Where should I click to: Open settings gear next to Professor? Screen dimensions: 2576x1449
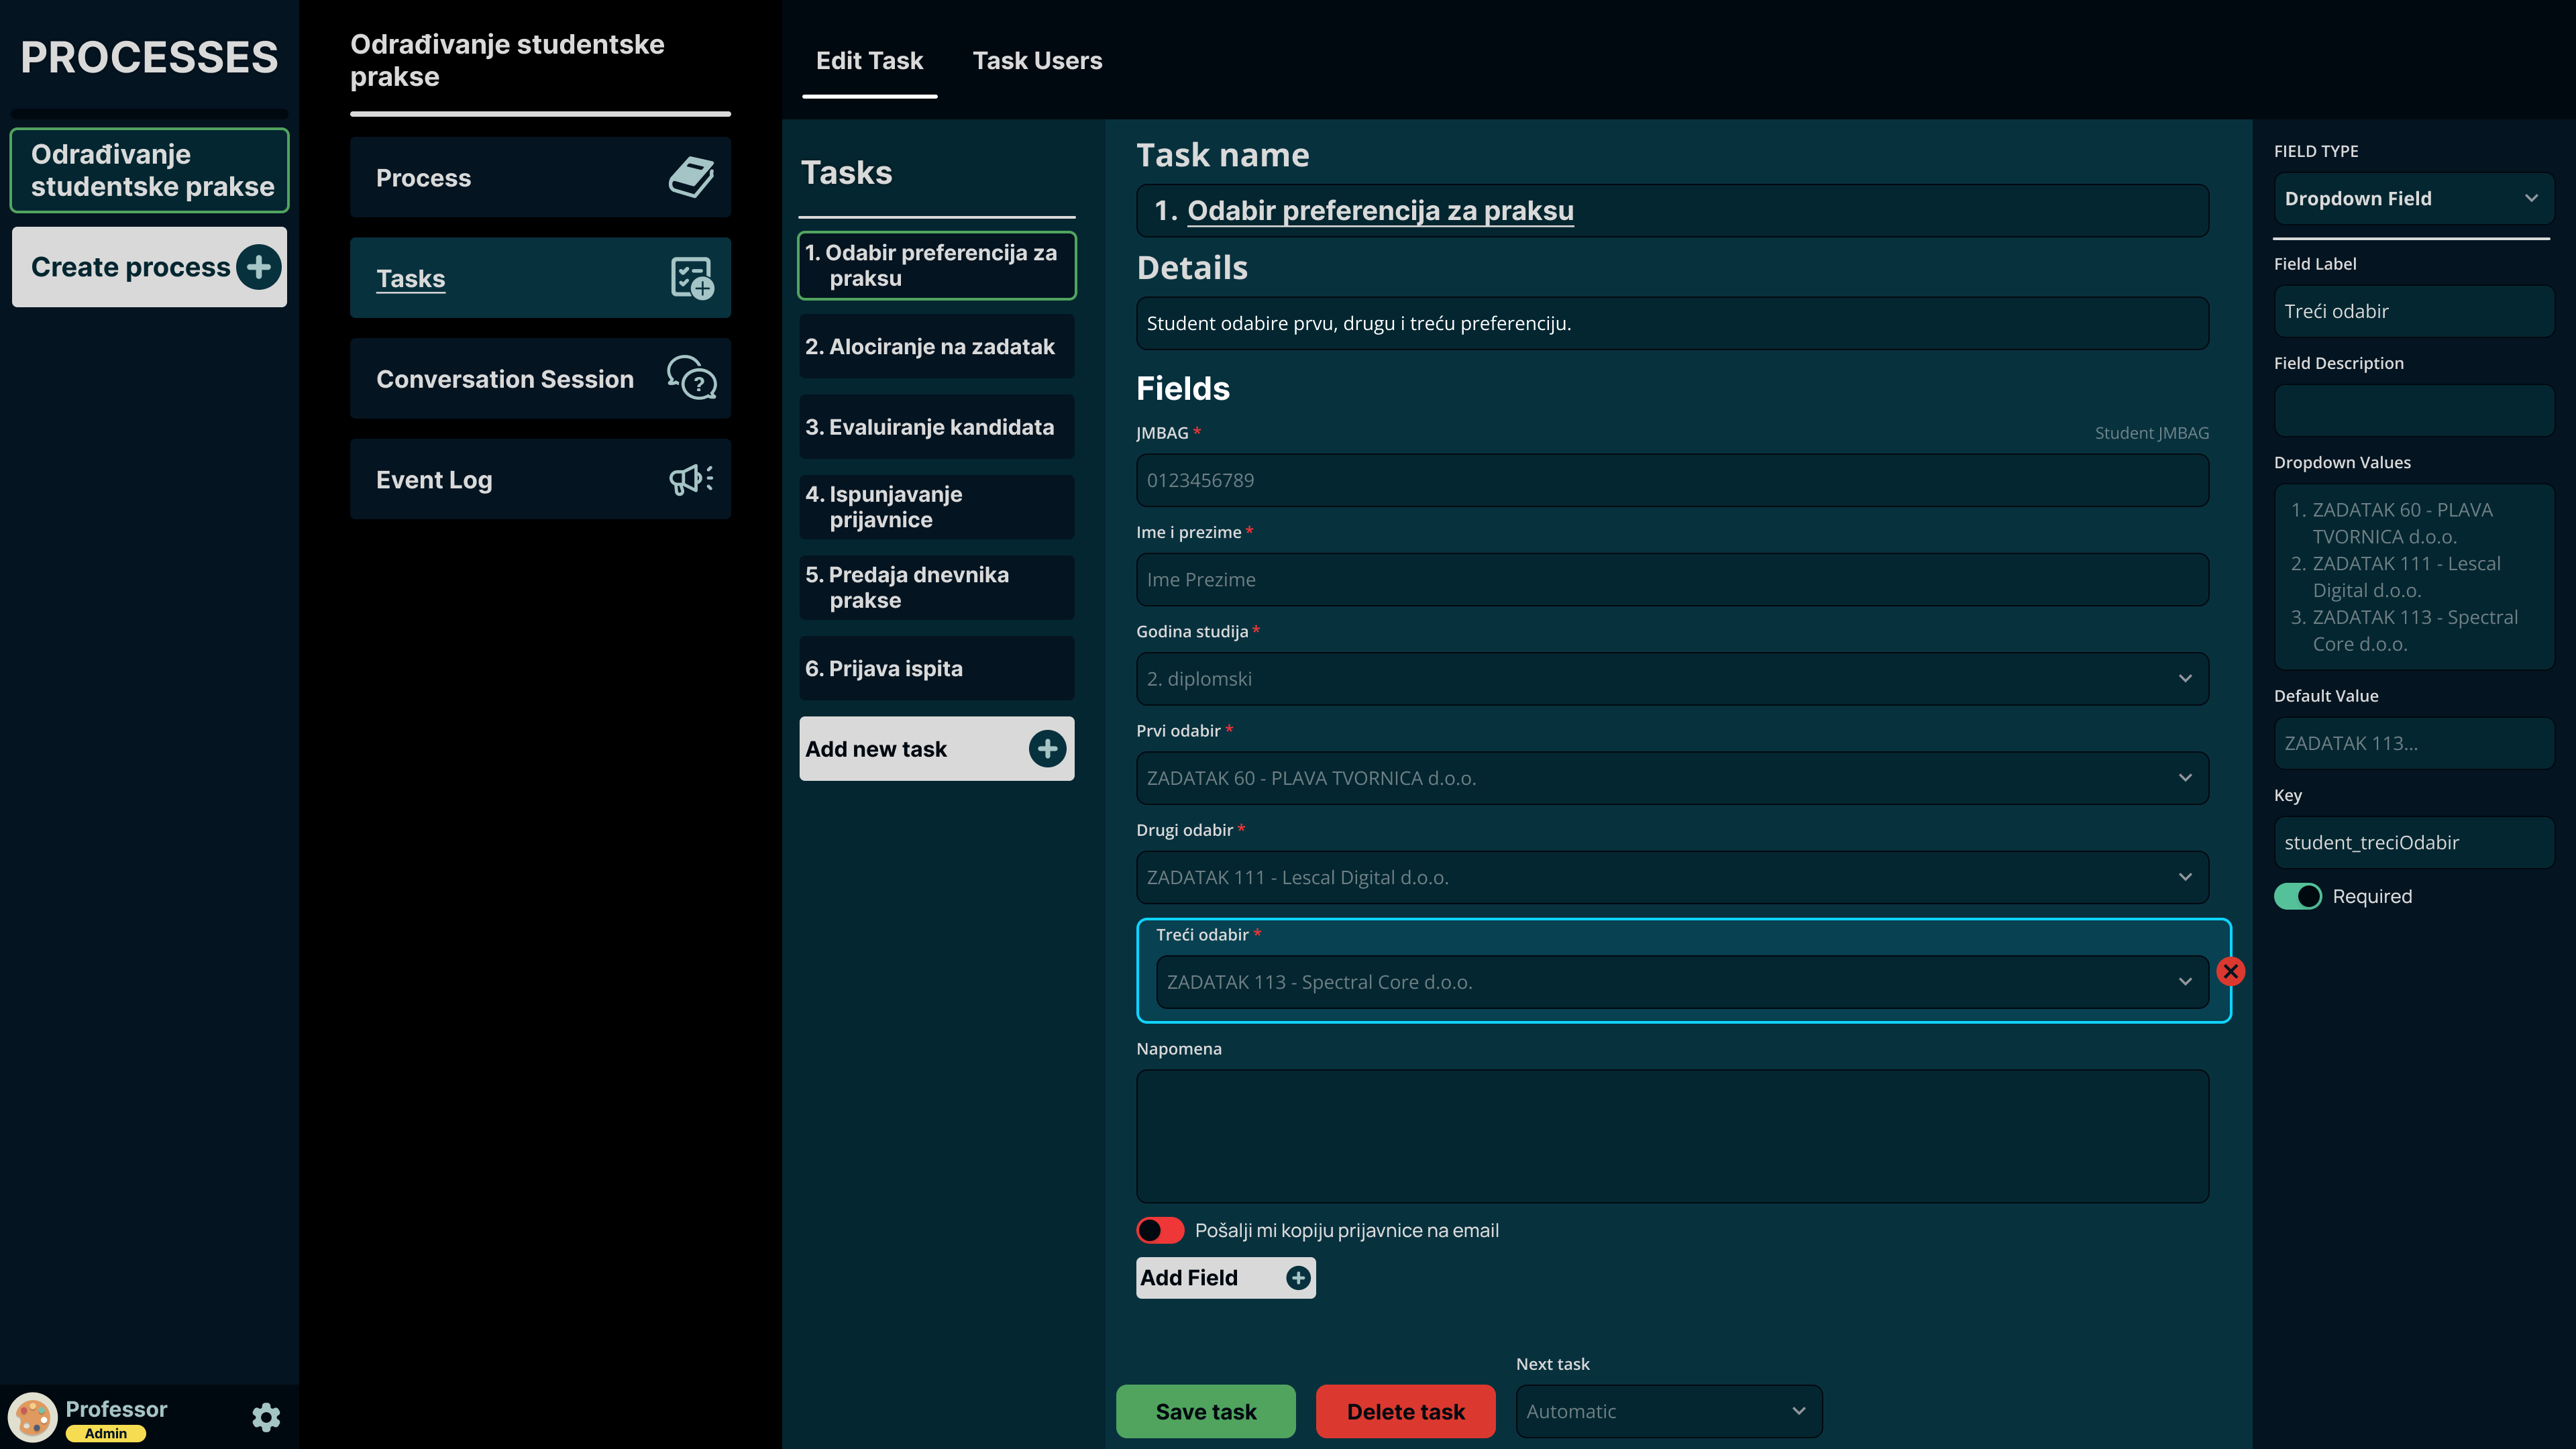pyautogui.click(x=266, y=1417)
